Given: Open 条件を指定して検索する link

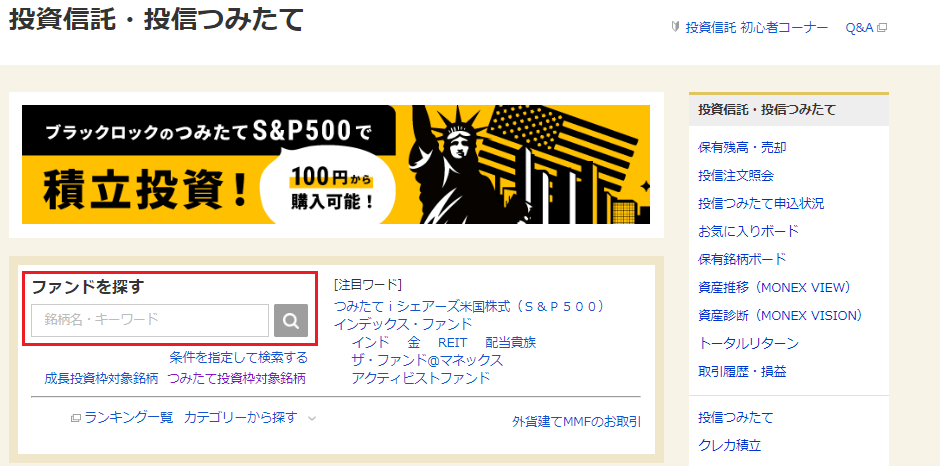Looking at the screenshot, I should [x=239, y=358].
